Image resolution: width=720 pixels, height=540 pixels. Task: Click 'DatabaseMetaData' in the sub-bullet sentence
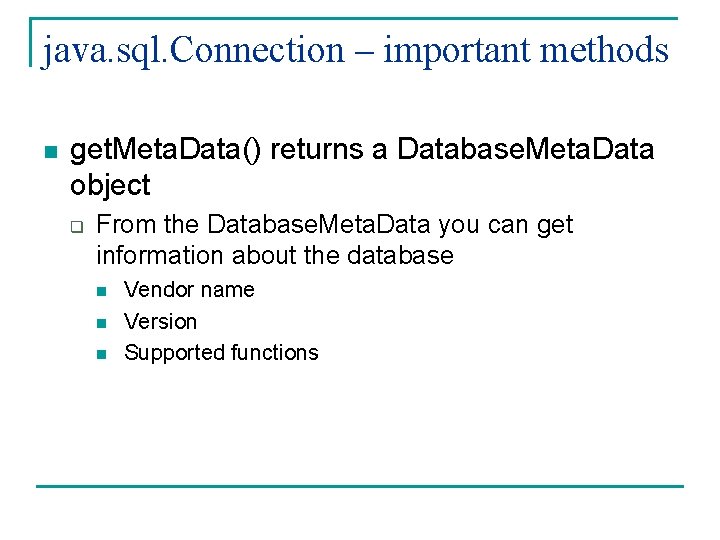(x=318, y=225)
